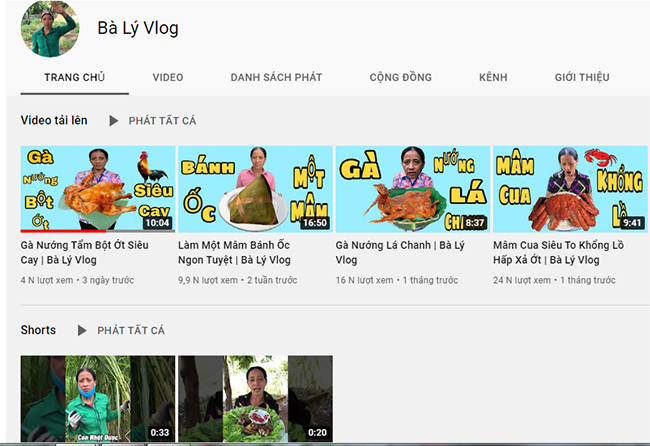Image resolution: width=650 pixels, height=446 pixels.
Task: Click the Bà Lý Vlog channel avatar
Action: pyautogui.click(x=49, y=26)
